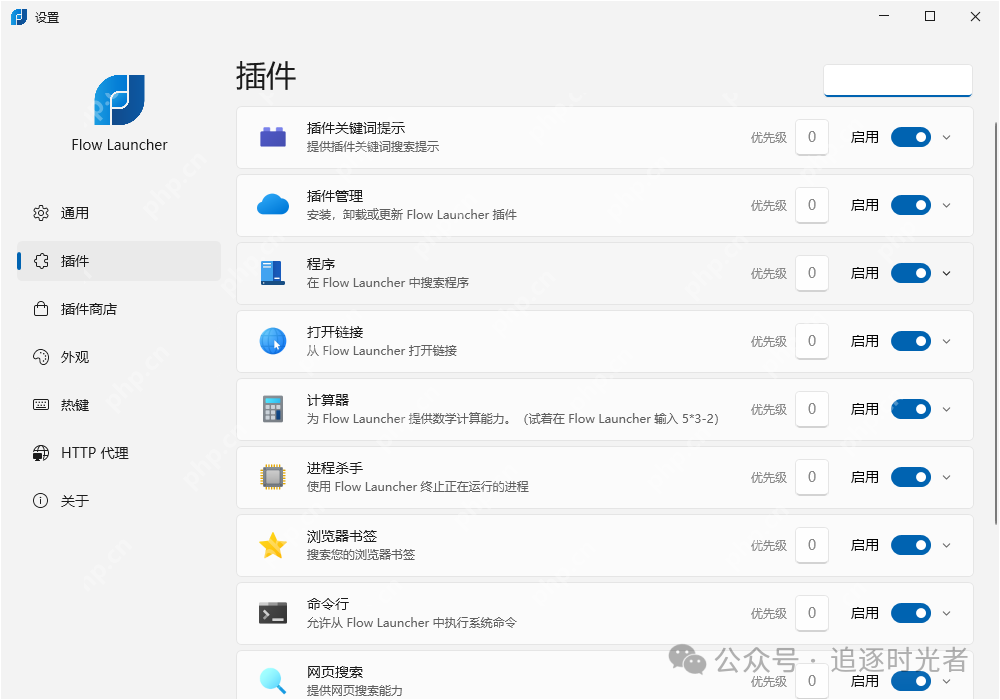Click the terminal icon of 命令行

click(x=273, y=613)
